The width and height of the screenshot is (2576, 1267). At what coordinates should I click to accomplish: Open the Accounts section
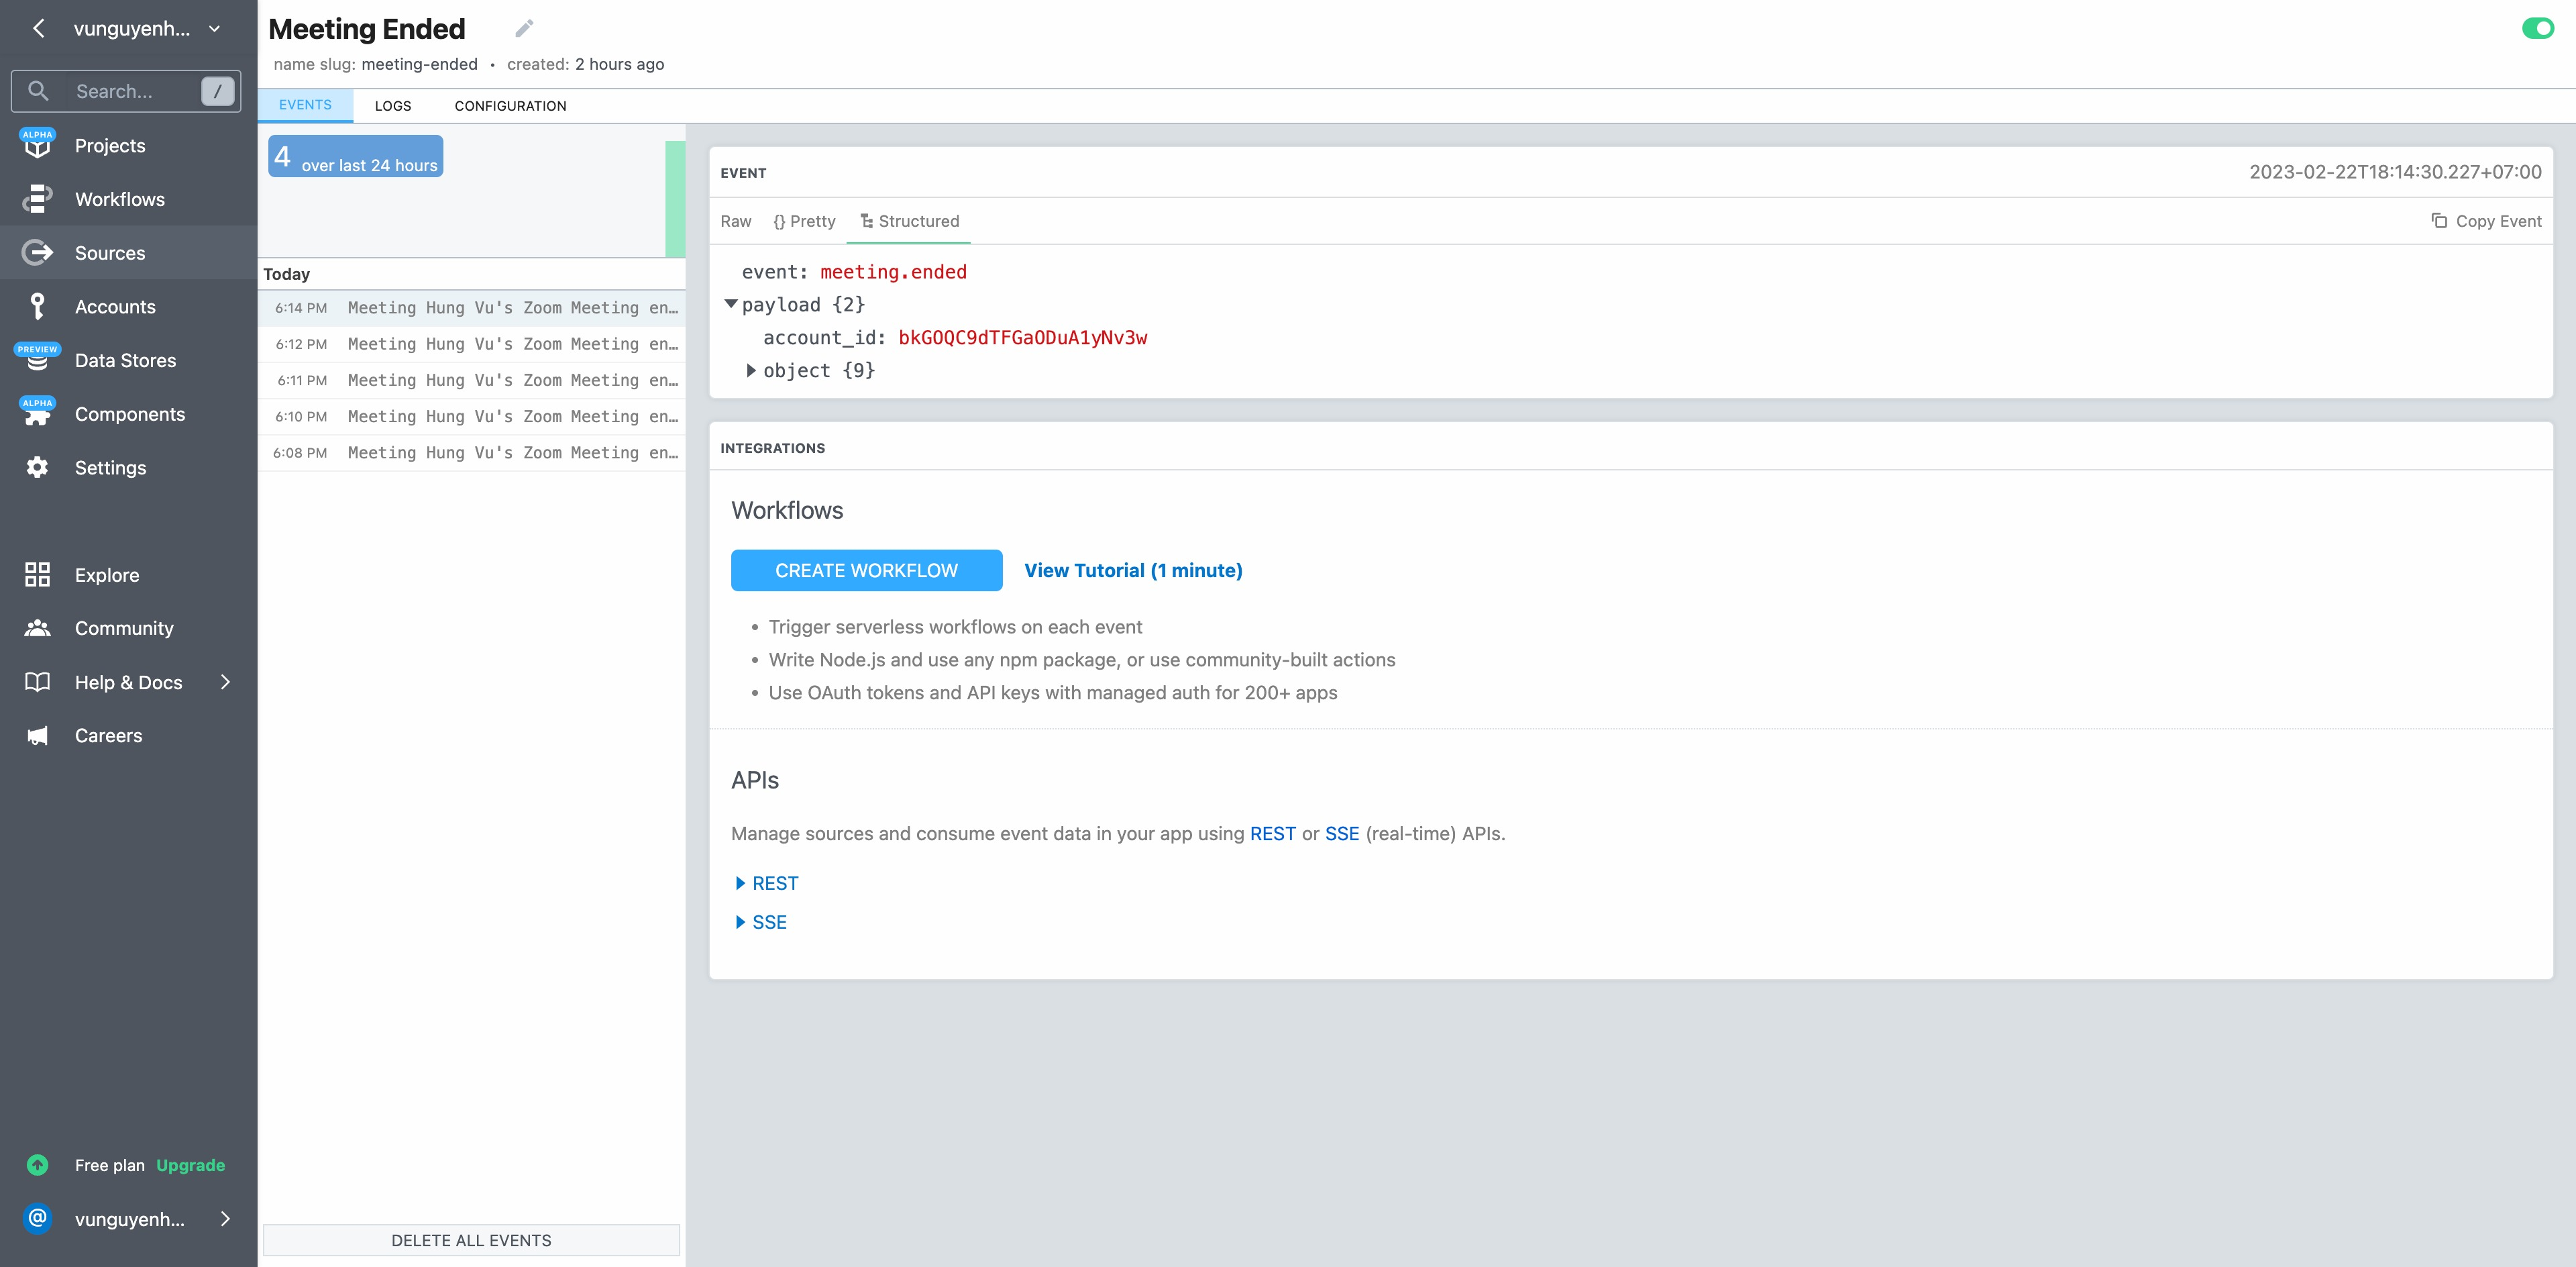coord(114,306)
